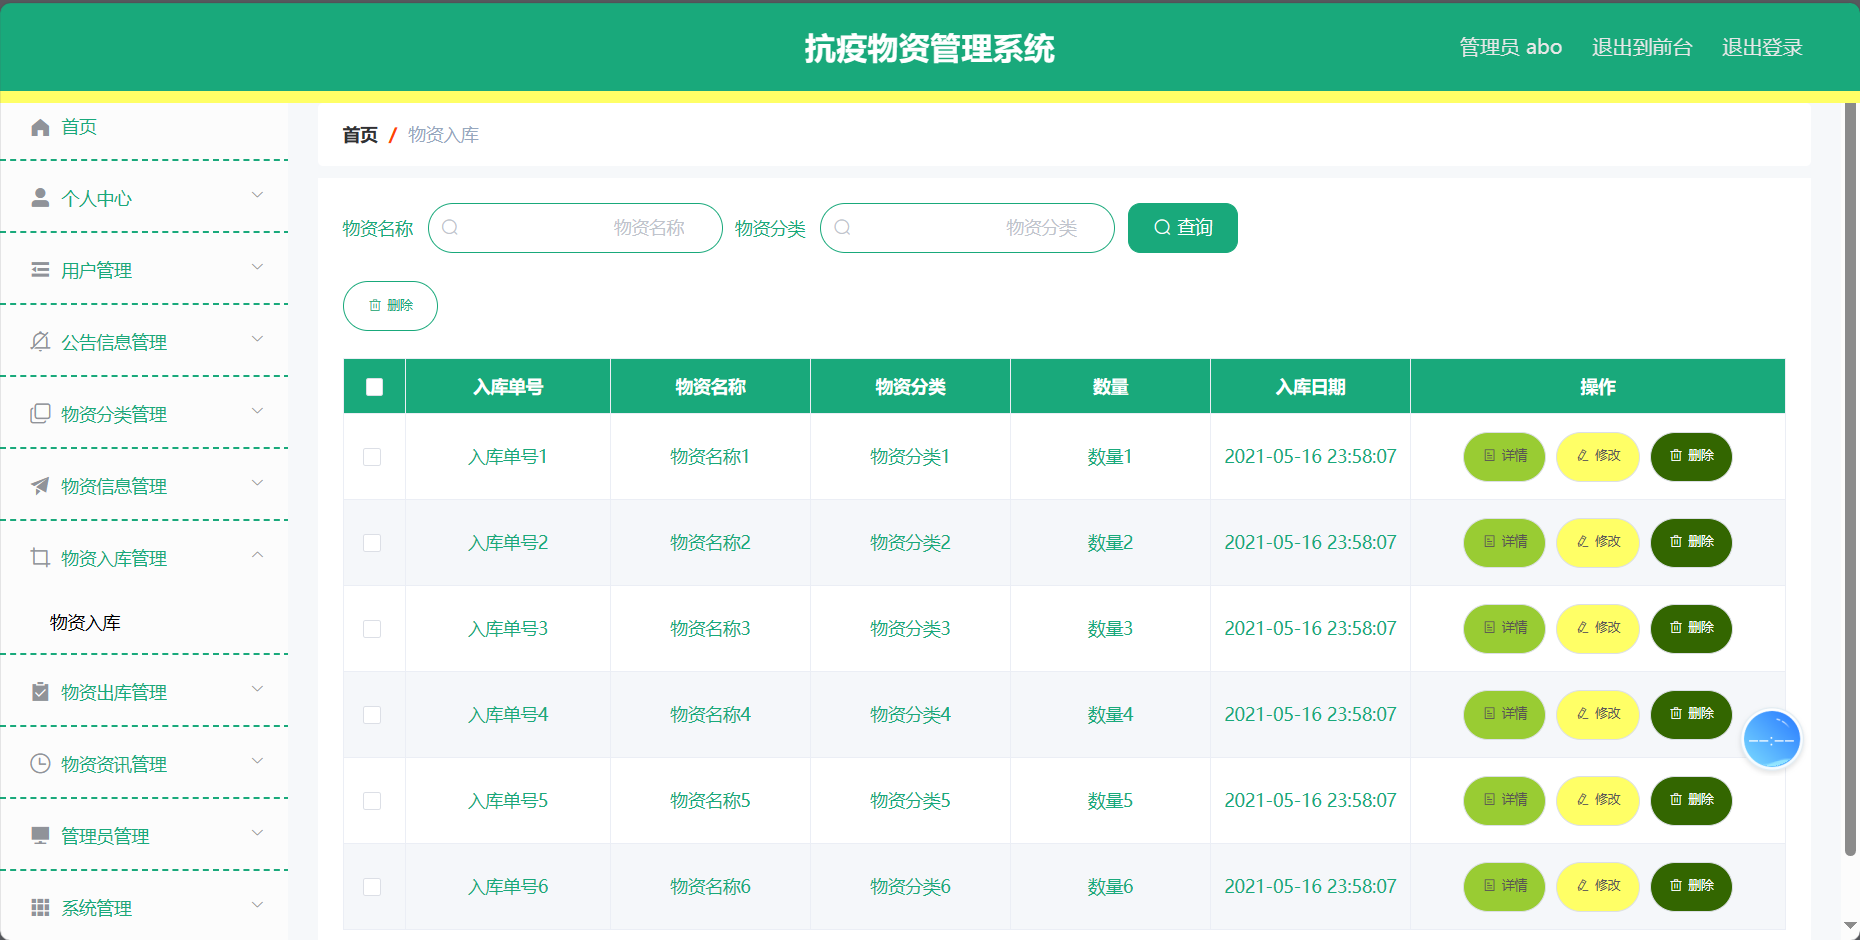1860x940 pixels.
Task: Expand the 个人中心 menu chevron
Action: (x=257, y=195)
